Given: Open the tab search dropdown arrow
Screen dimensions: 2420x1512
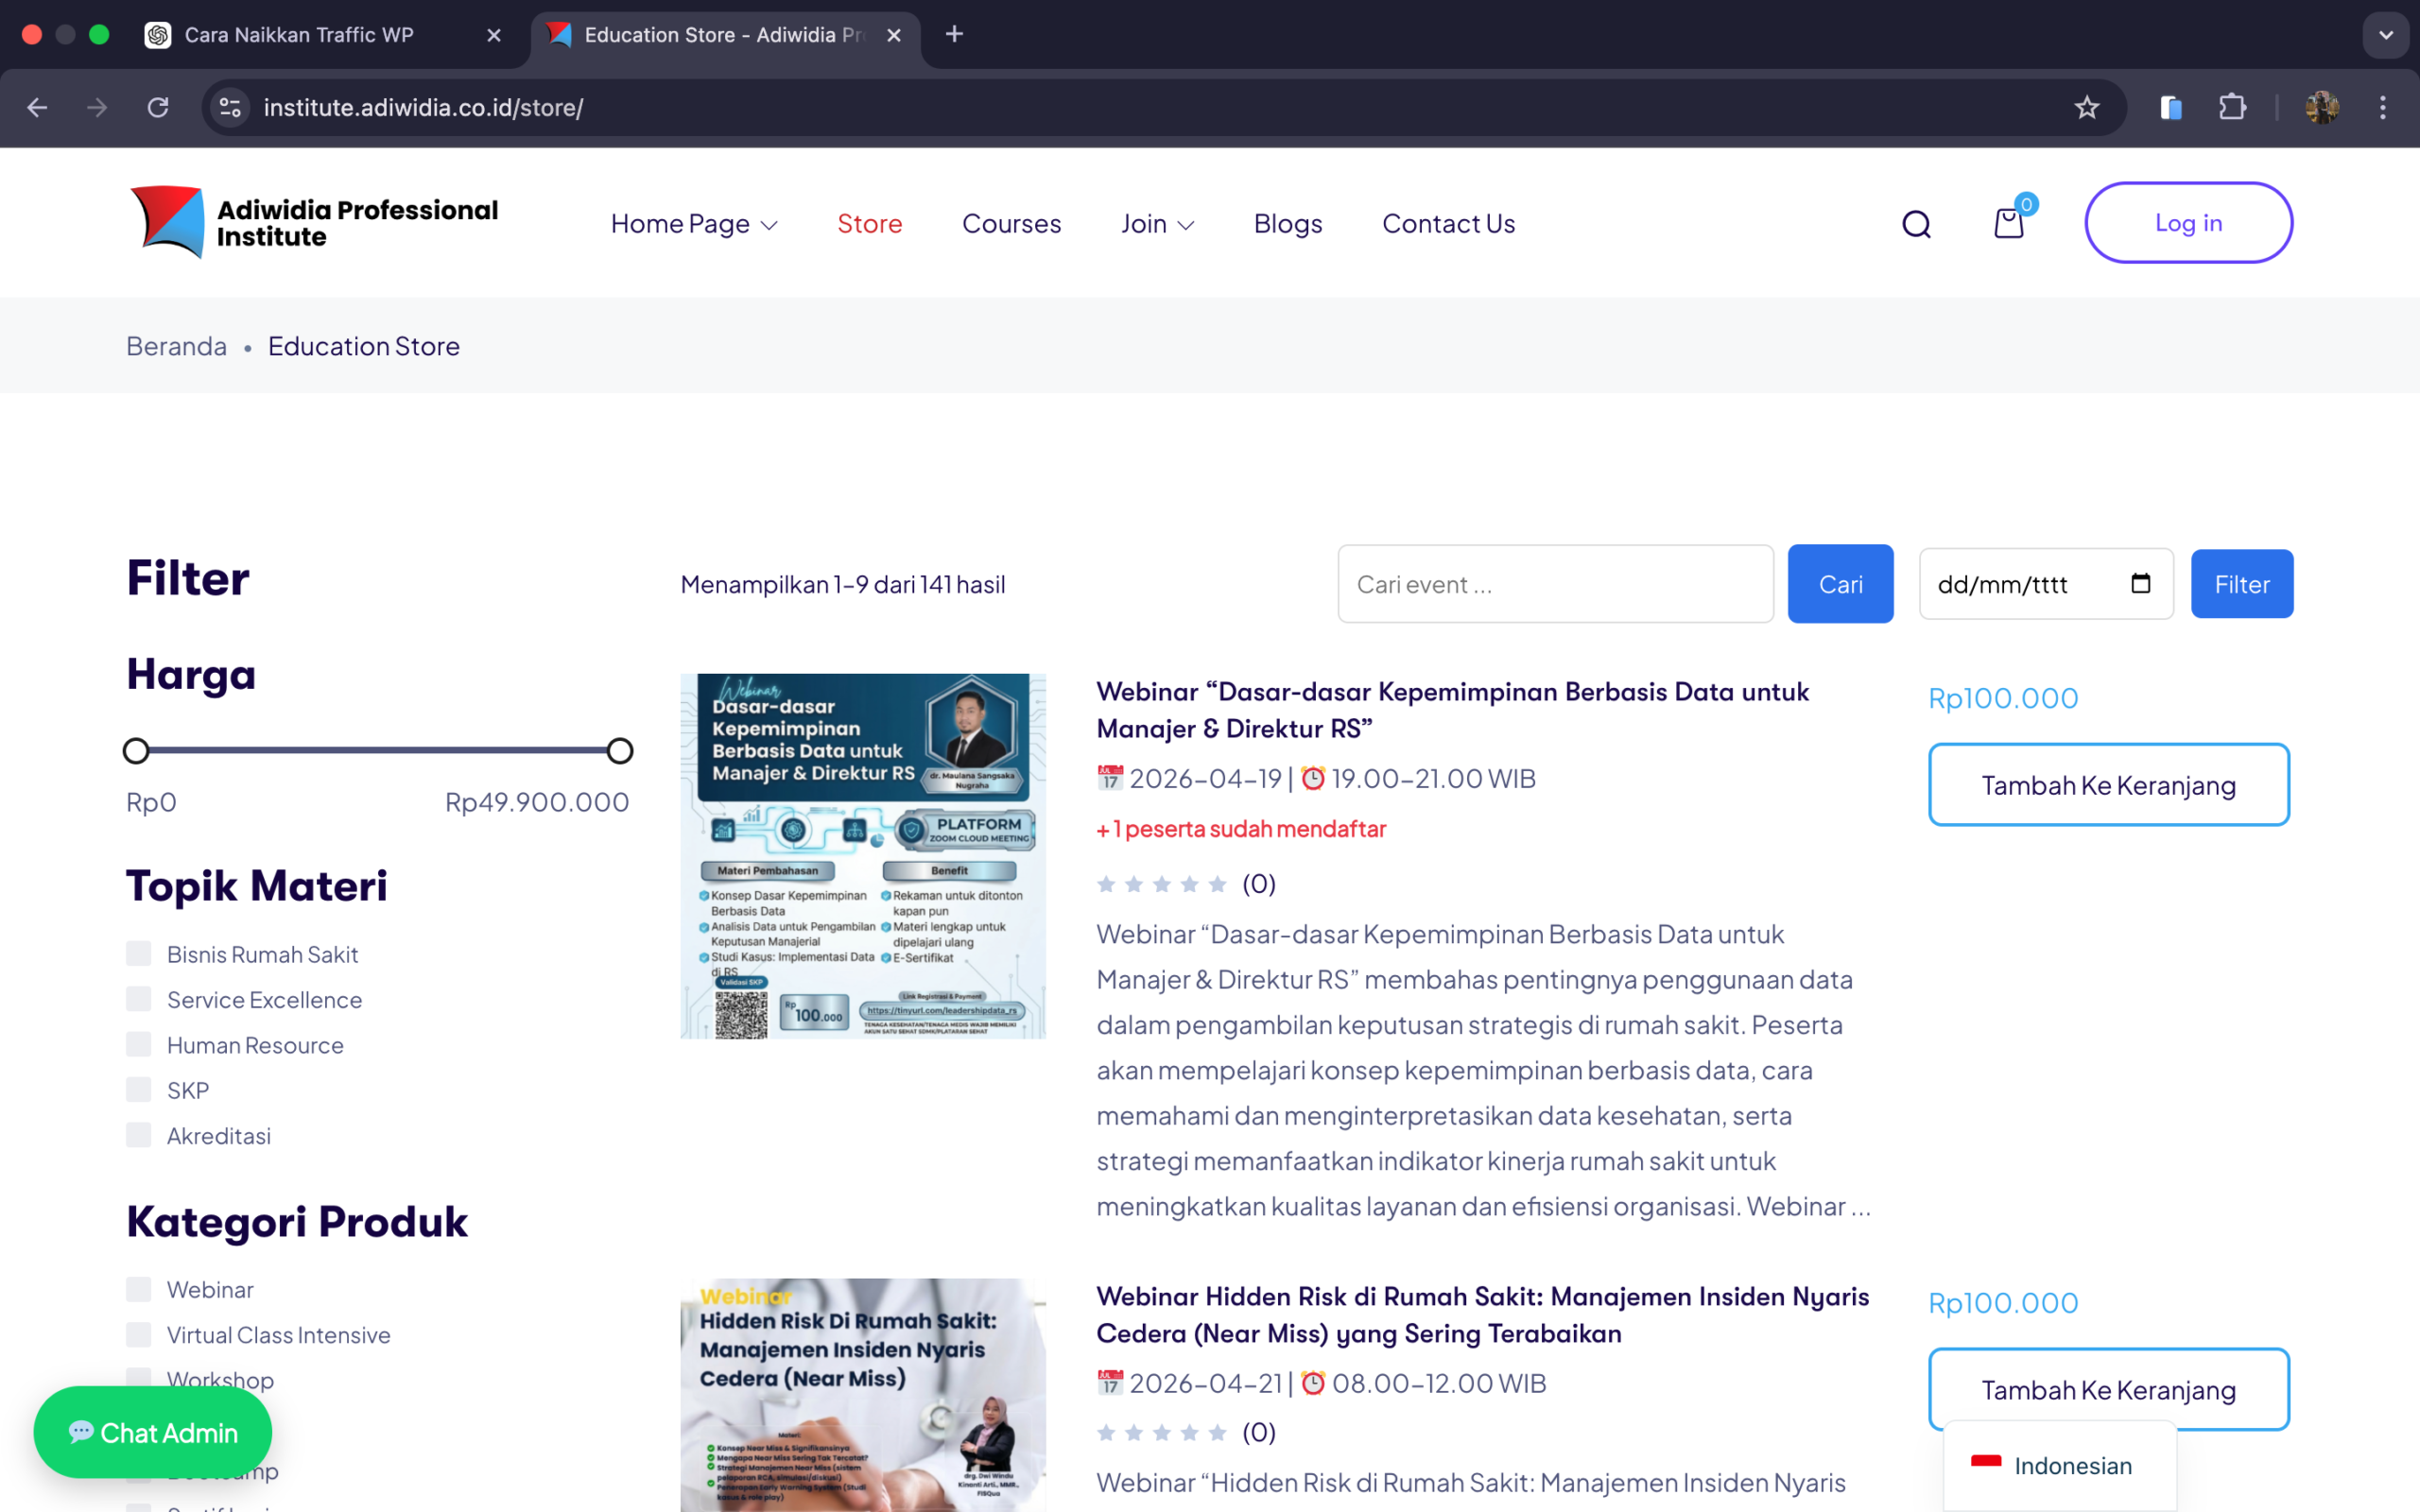Looking at the screenshot, I should [x=2386, y=35].
